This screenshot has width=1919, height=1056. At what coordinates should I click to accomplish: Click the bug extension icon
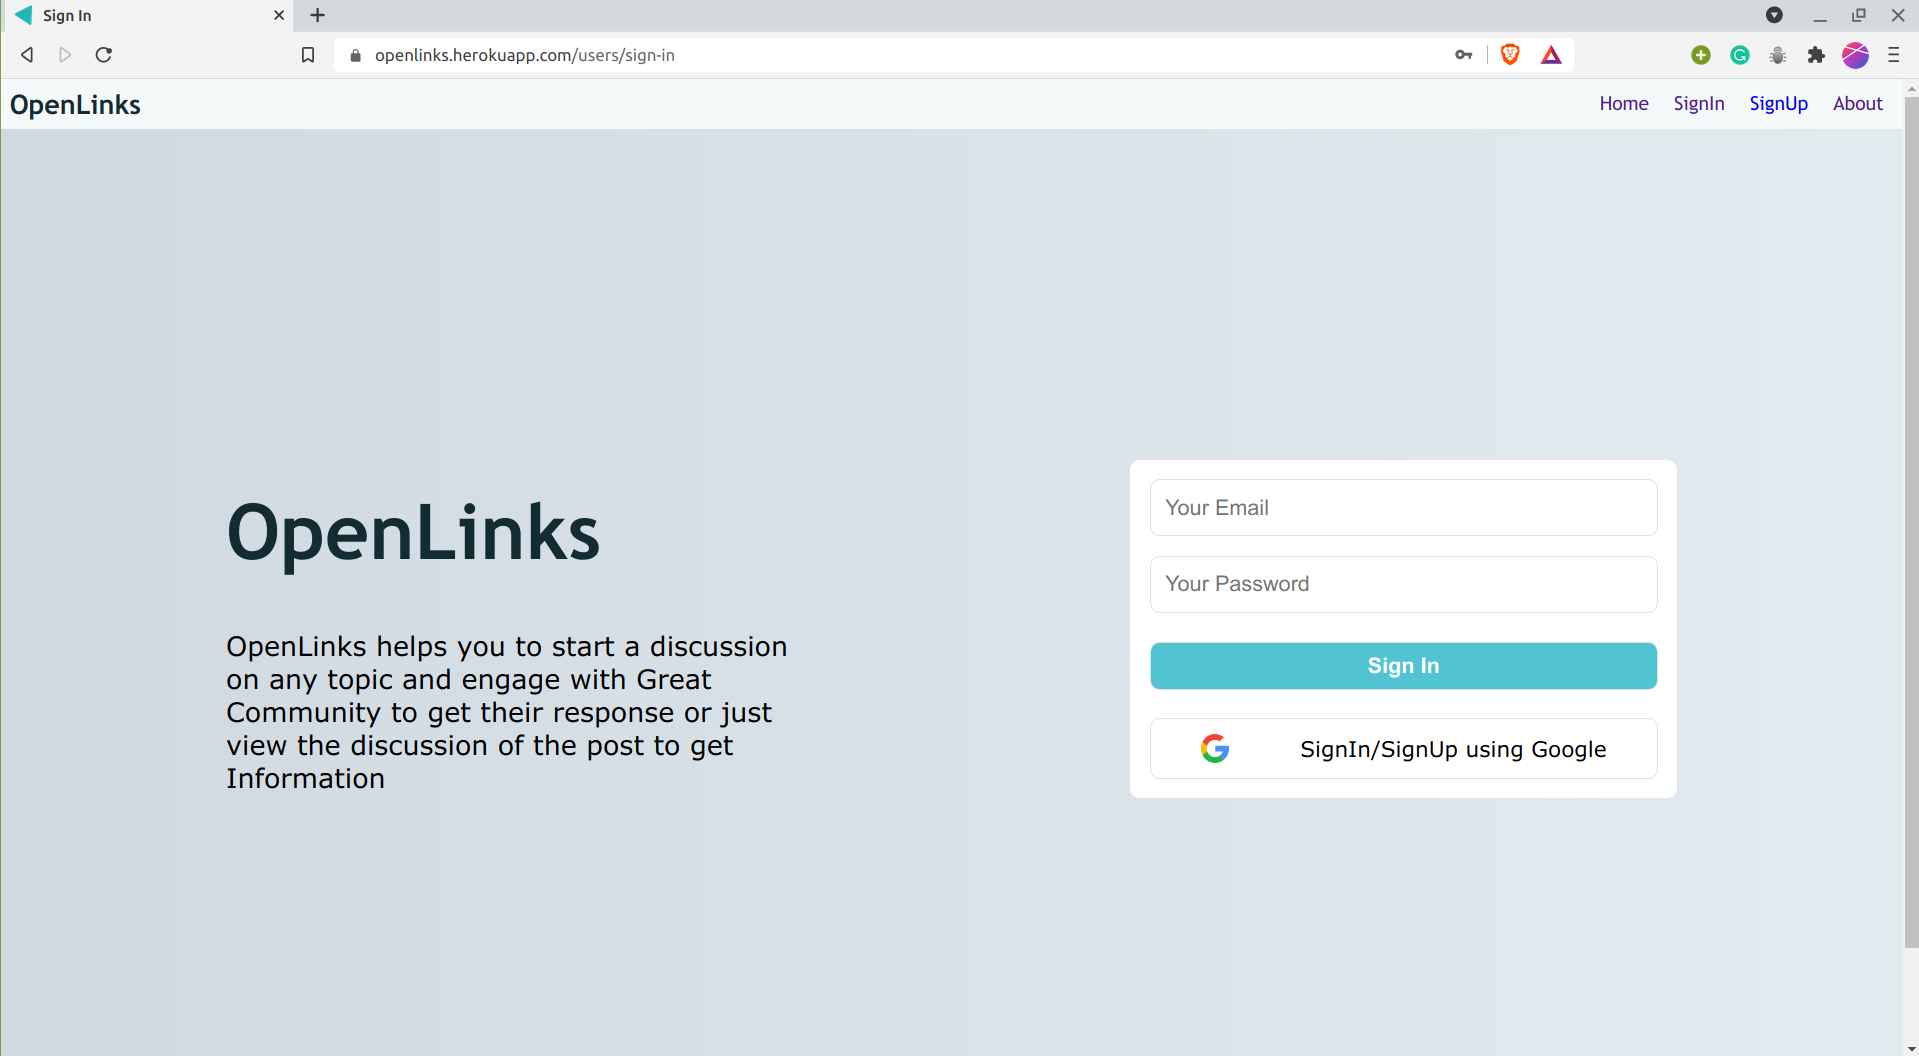pos(1778,55)
